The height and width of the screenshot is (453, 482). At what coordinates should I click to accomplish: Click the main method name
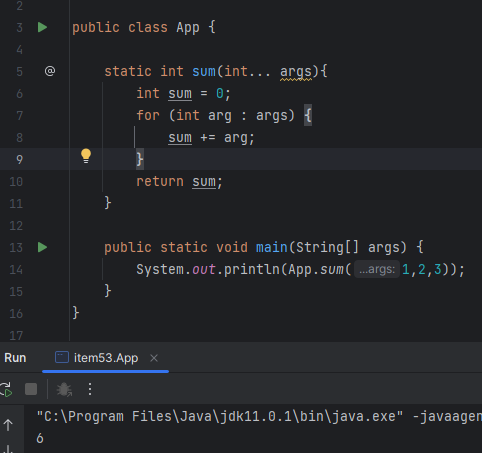pyautogui.click(x=272, y=247)
